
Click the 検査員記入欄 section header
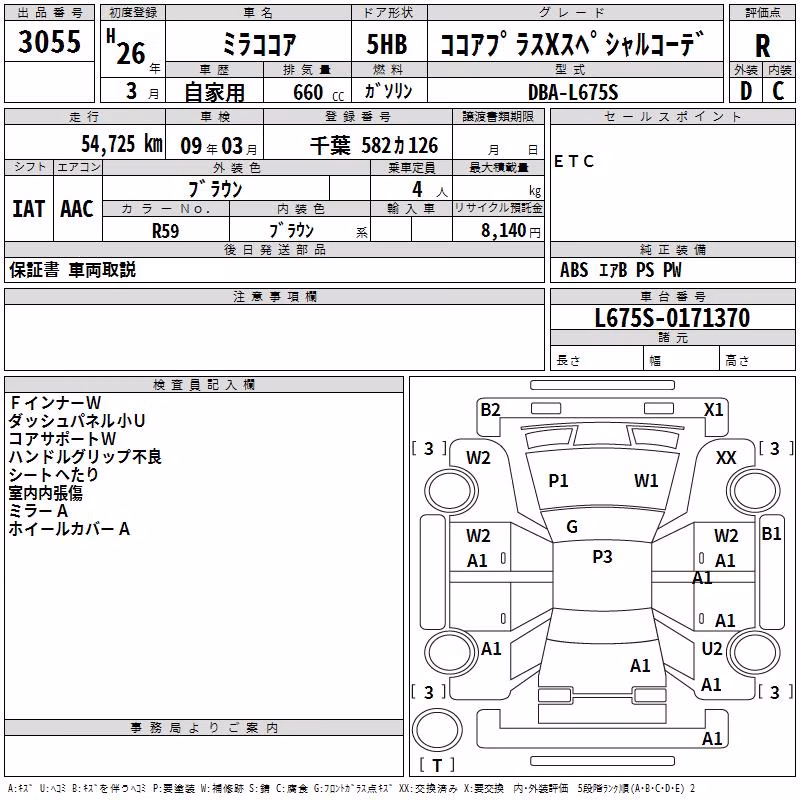[204, 385]
